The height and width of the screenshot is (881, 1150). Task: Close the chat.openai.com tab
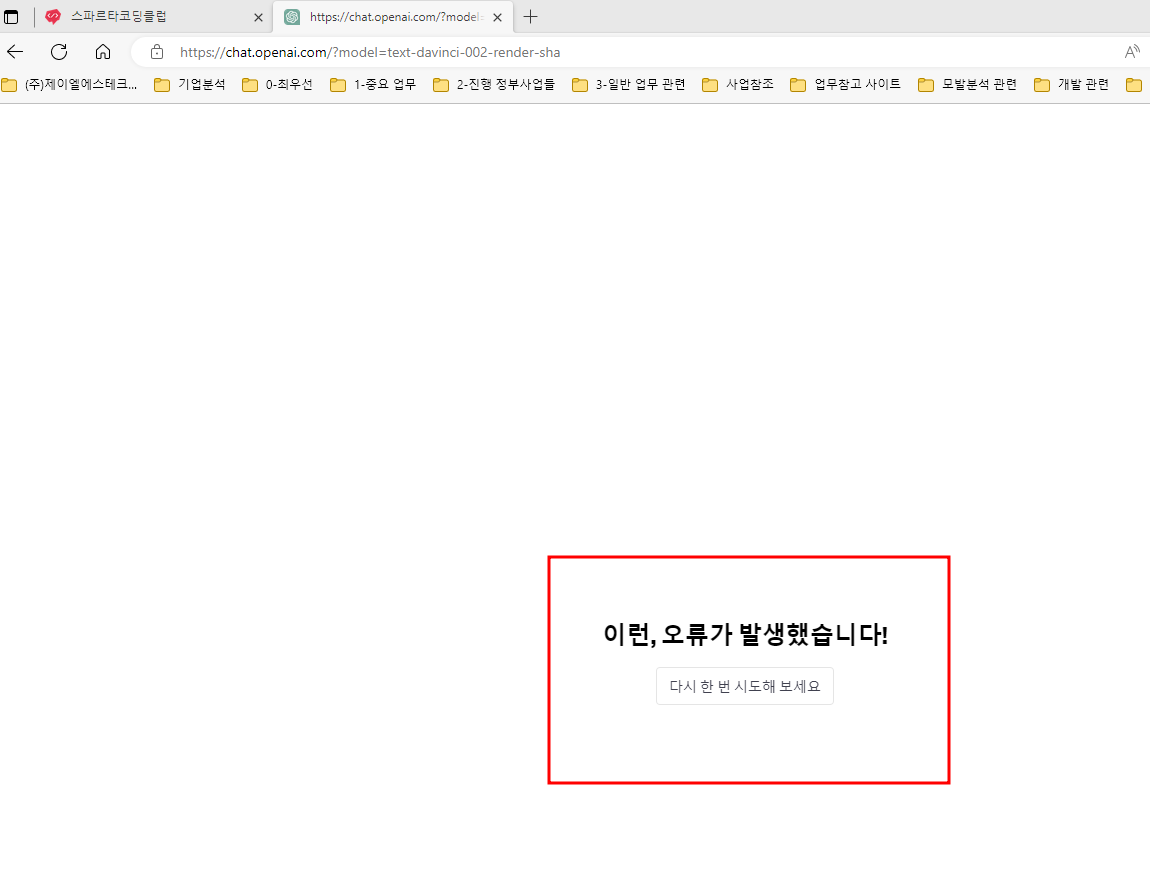497,18
